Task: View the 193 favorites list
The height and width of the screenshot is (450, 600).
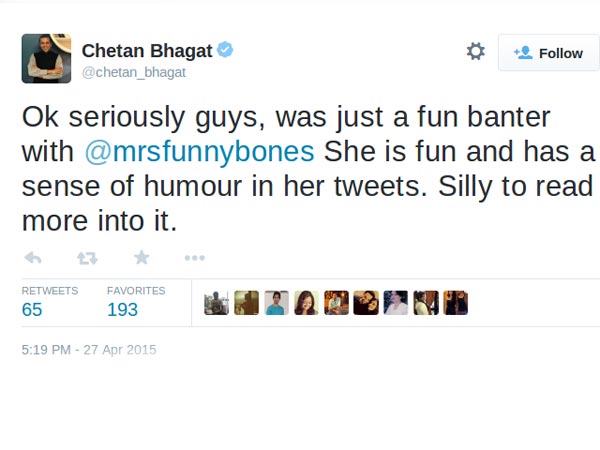Action: coord(122,309)
